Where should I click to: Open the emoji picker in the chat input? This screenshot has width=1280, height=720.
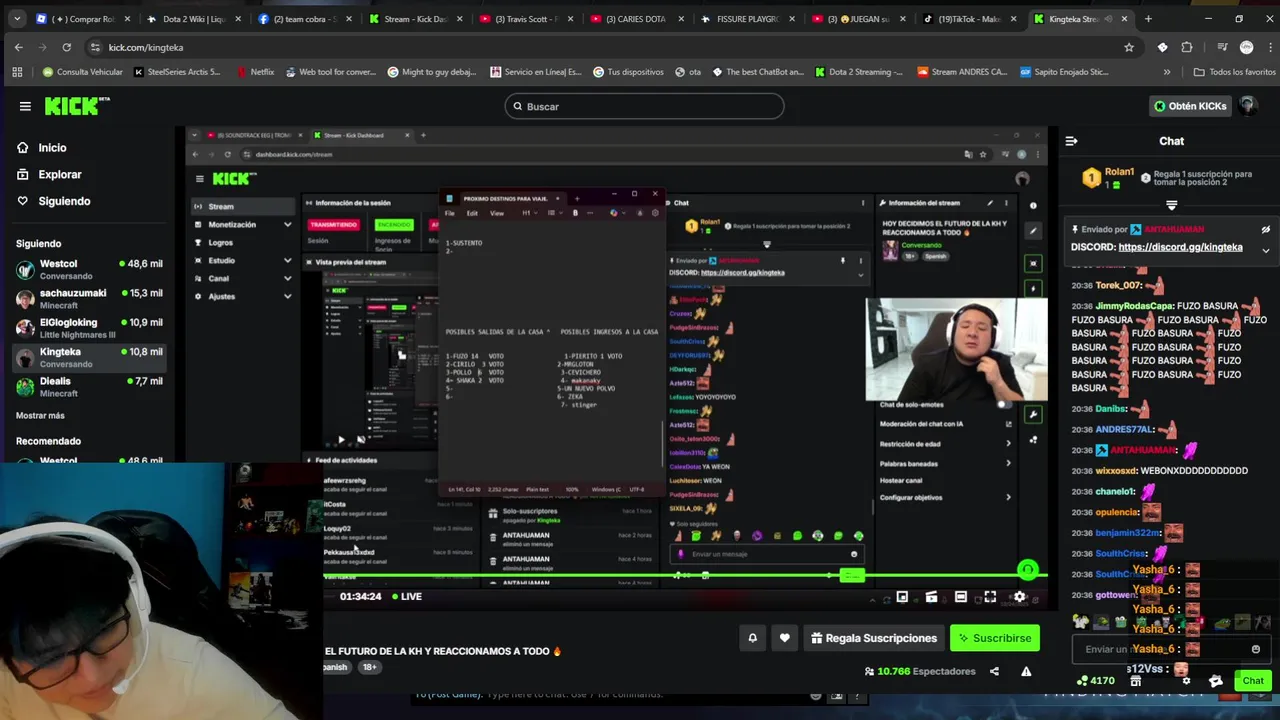click(x=1256, y=649)
